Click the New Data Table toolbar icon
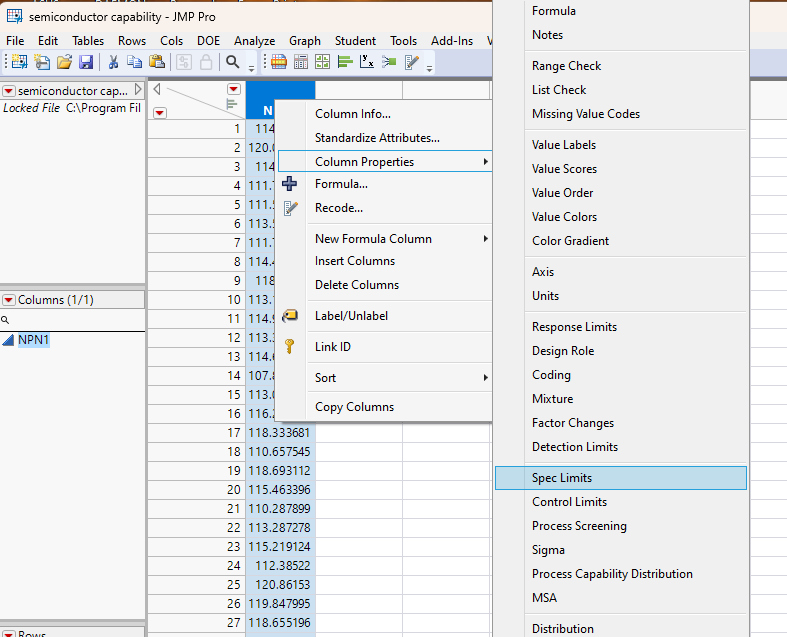This screenshot has width=787, height=637. [x=20, y=62]
